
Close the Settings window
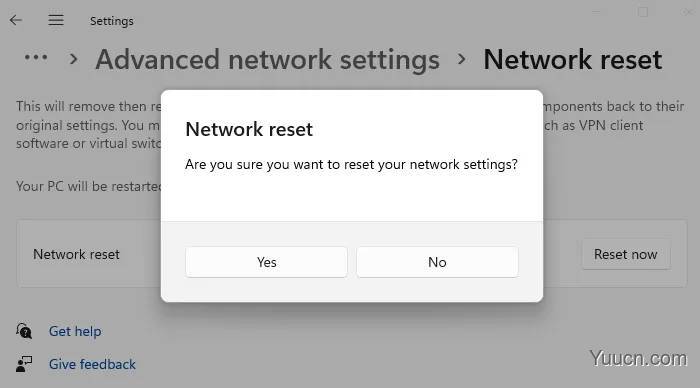(688, 12)
